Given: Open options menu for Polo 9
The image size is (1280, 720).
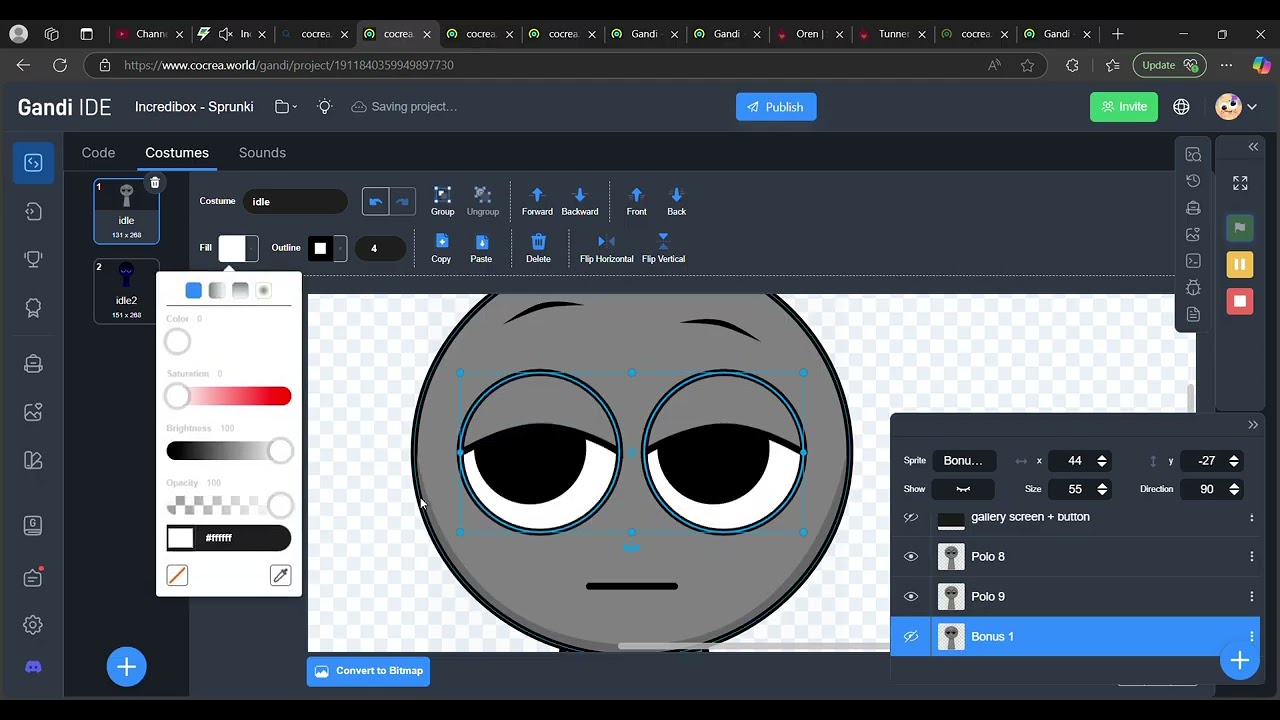Looking at the screenshot, I should (x=1251, y=597).
